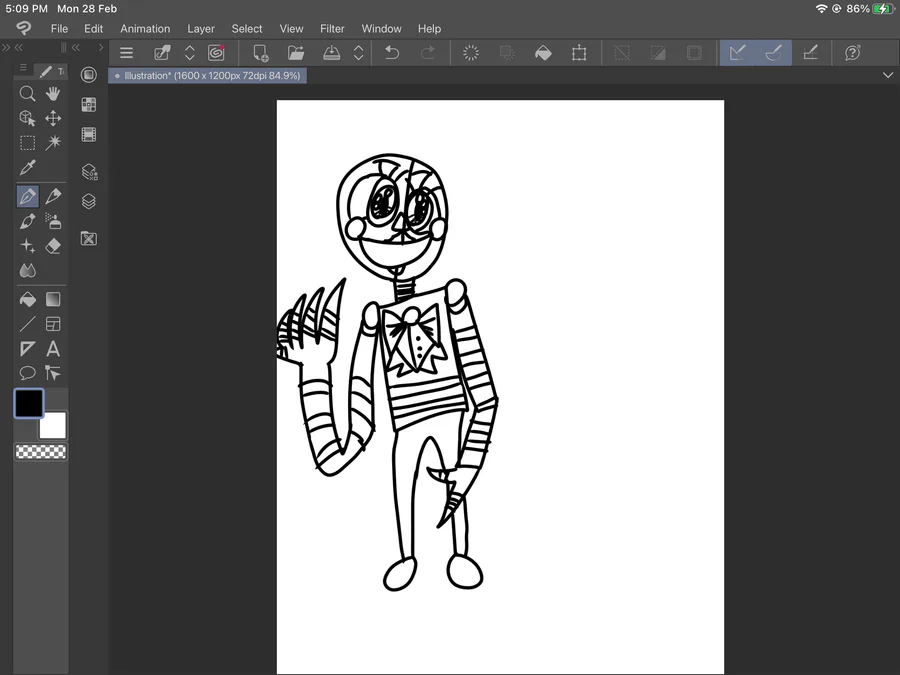Select the Correct Line tool
Image resolution: width=900 pixels, height=675 pixels.
[53, 373]
